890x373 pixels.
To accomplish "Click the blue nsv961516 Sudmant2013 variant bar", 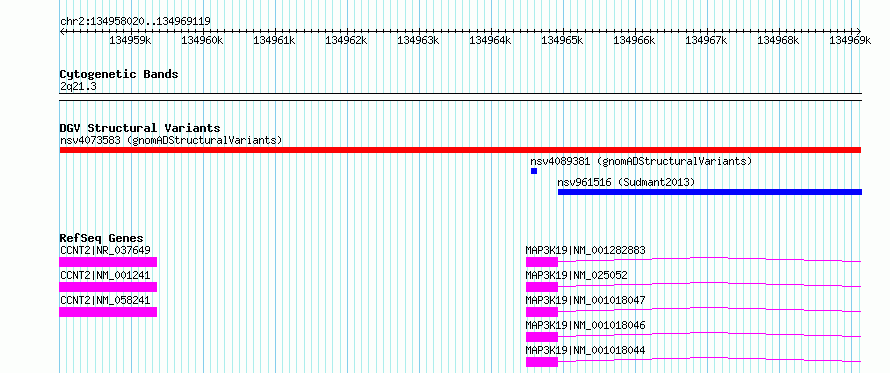I will tap(710, 192).
